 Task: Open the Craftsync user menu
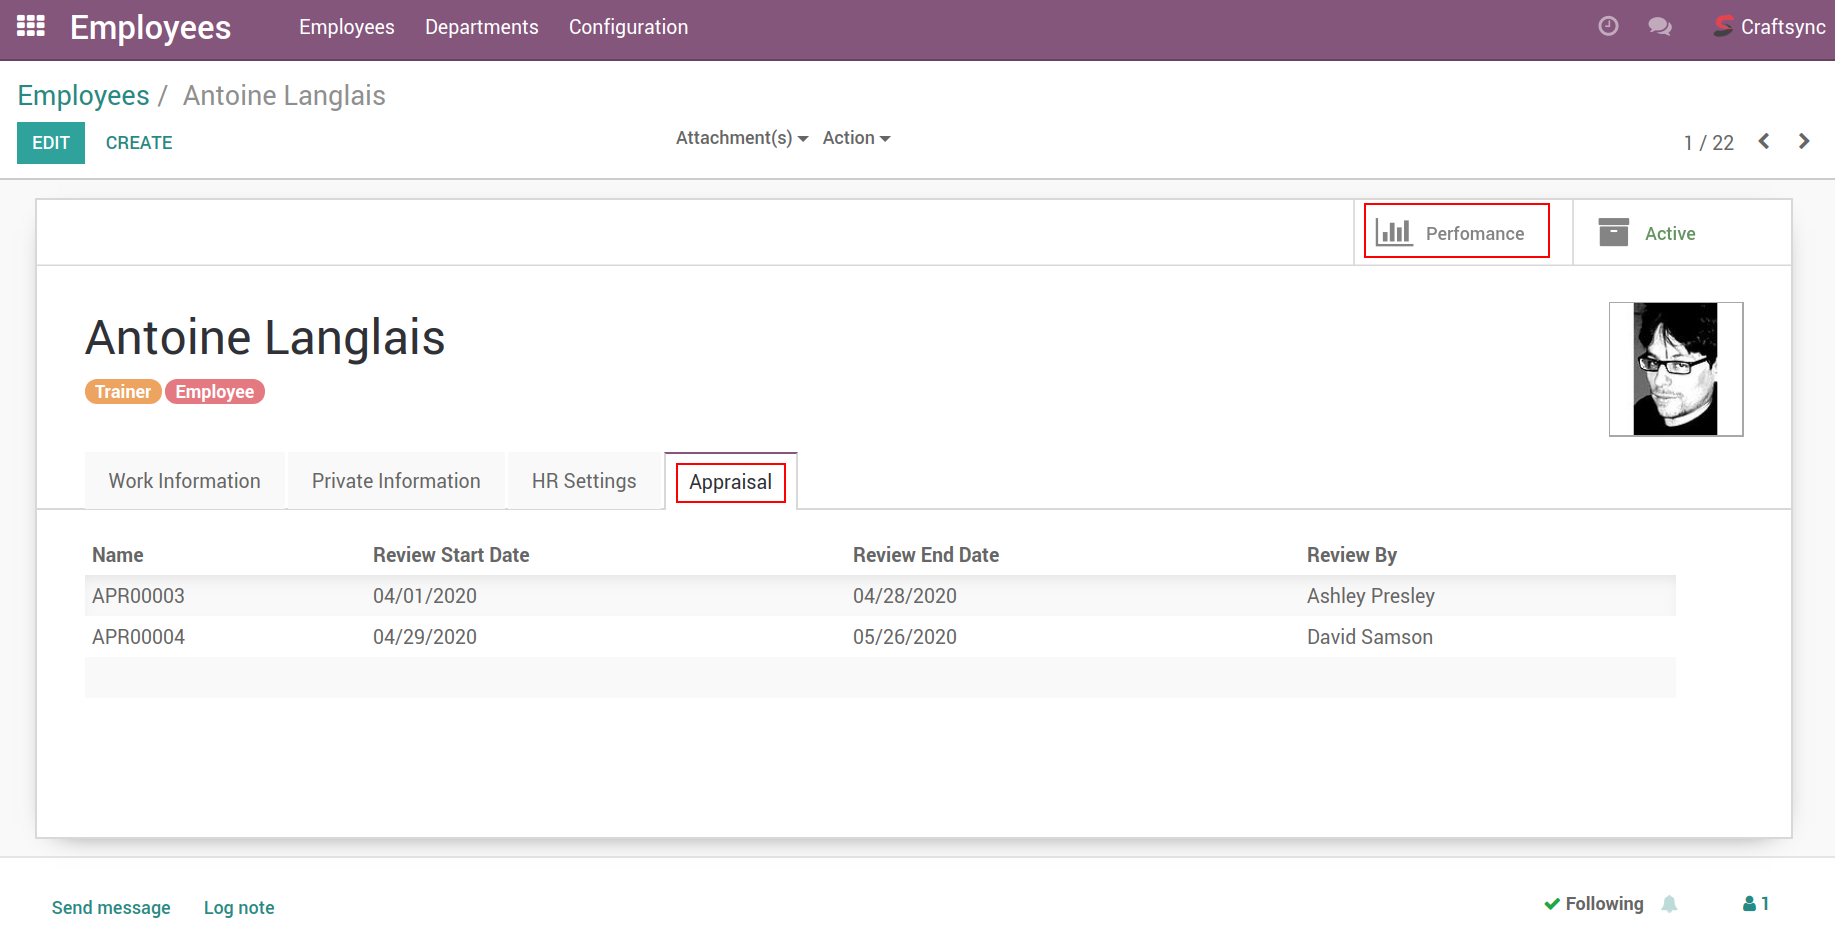point(1770,27)
